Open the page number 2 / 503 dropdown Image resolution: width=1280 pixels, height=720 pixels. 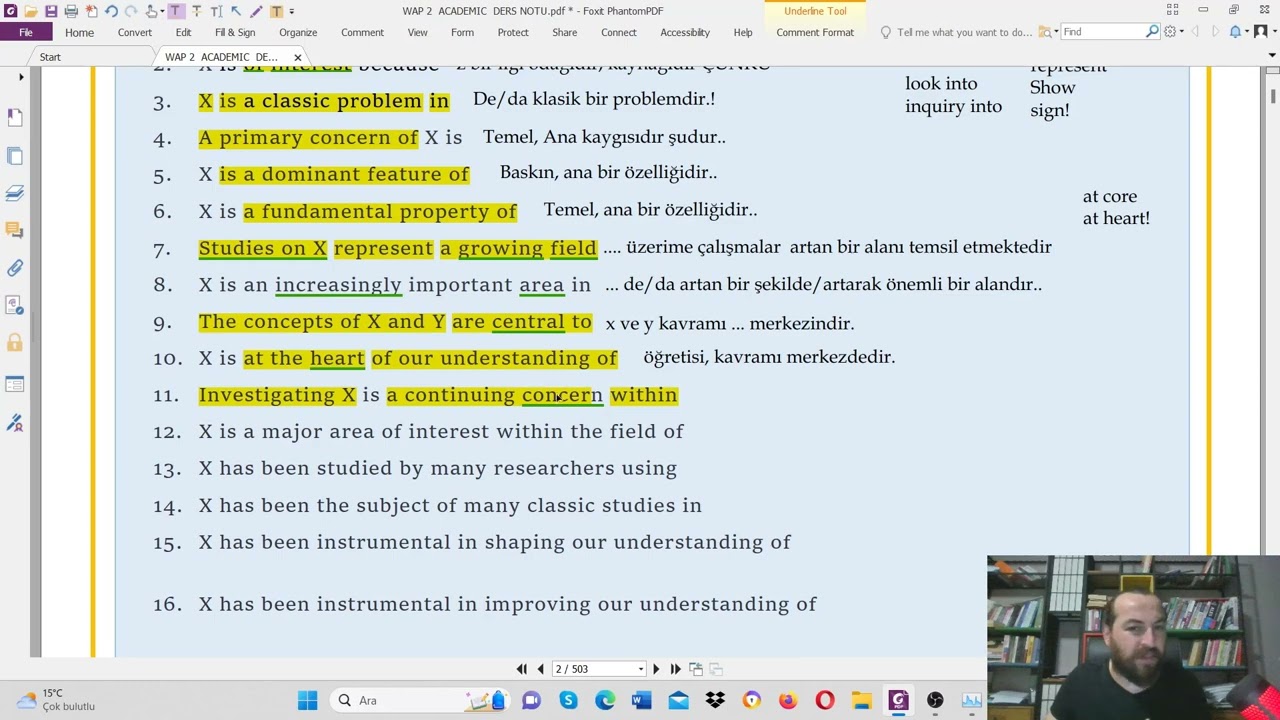point(640,669)
